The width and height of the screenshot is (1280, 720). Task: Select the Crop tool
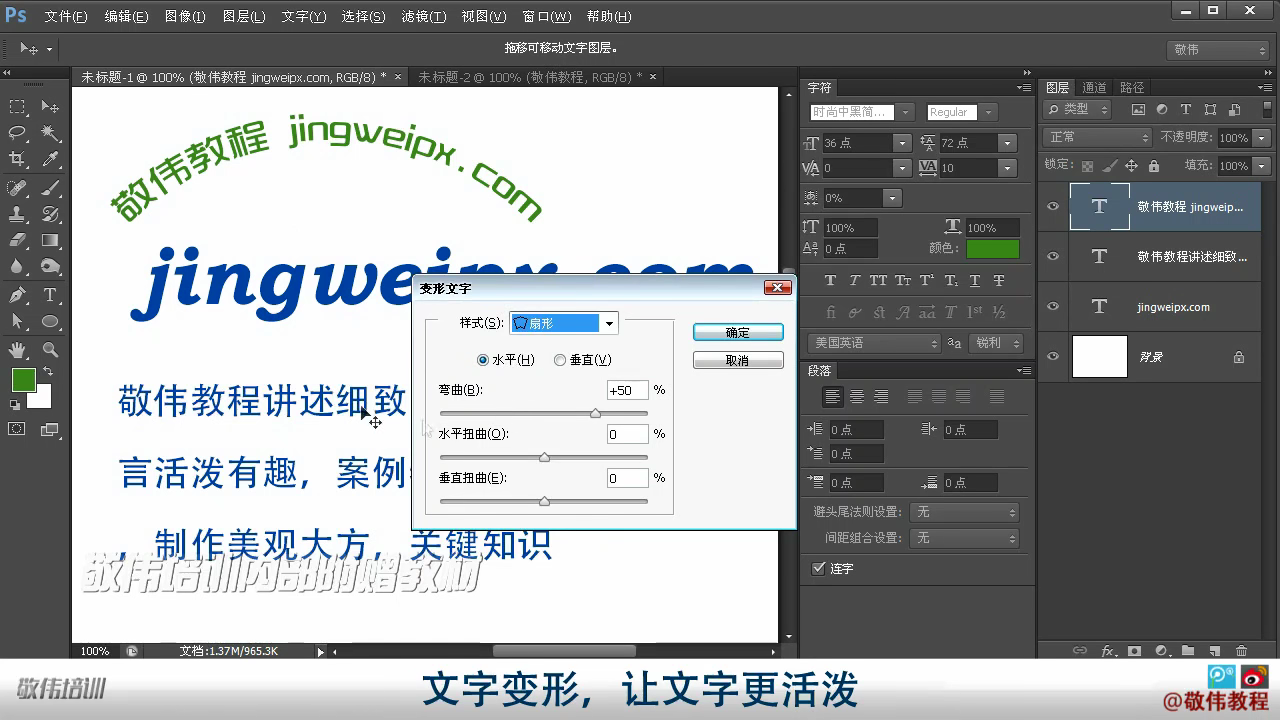pos(17,159)
